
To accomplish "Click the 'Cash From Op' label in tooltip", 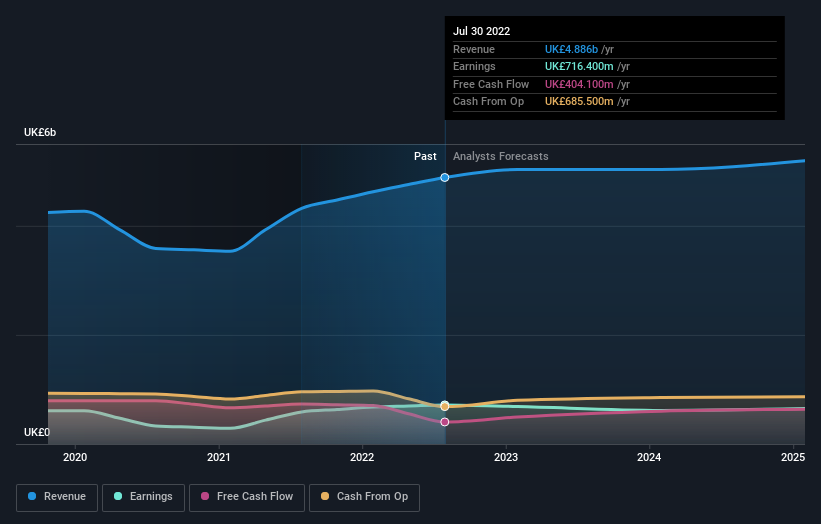I will [489, 102].
